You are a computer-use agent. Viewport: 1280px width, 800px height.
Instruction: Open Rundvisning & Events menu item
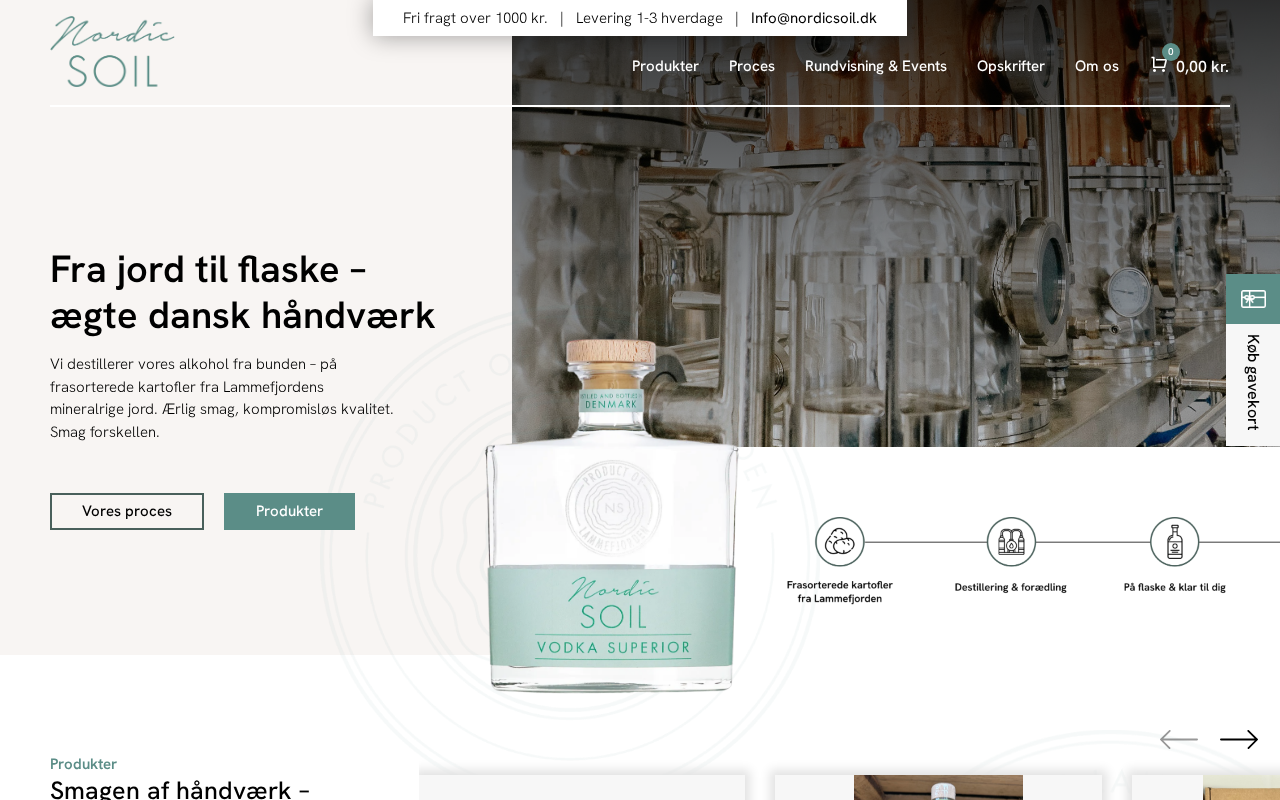click(876, 66)
